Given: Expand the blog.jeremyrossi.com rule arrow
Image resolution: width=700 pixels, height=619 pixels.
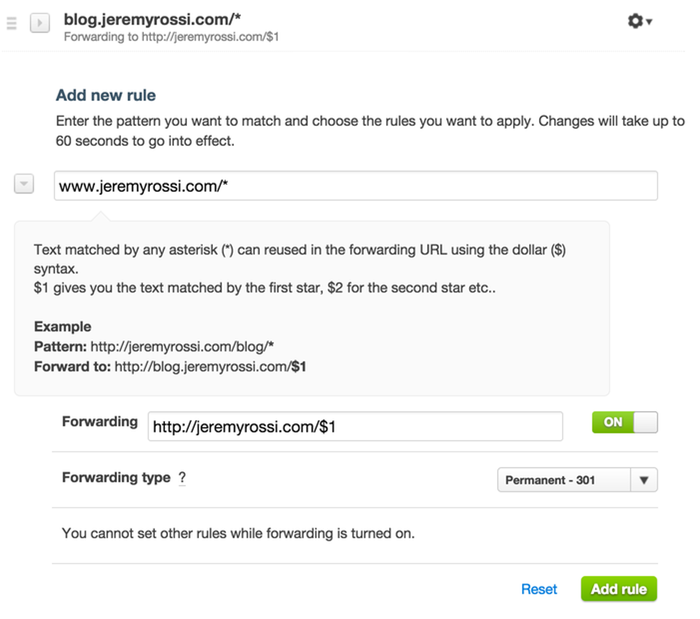Looking at the screenshot, I should click(40, 22).
